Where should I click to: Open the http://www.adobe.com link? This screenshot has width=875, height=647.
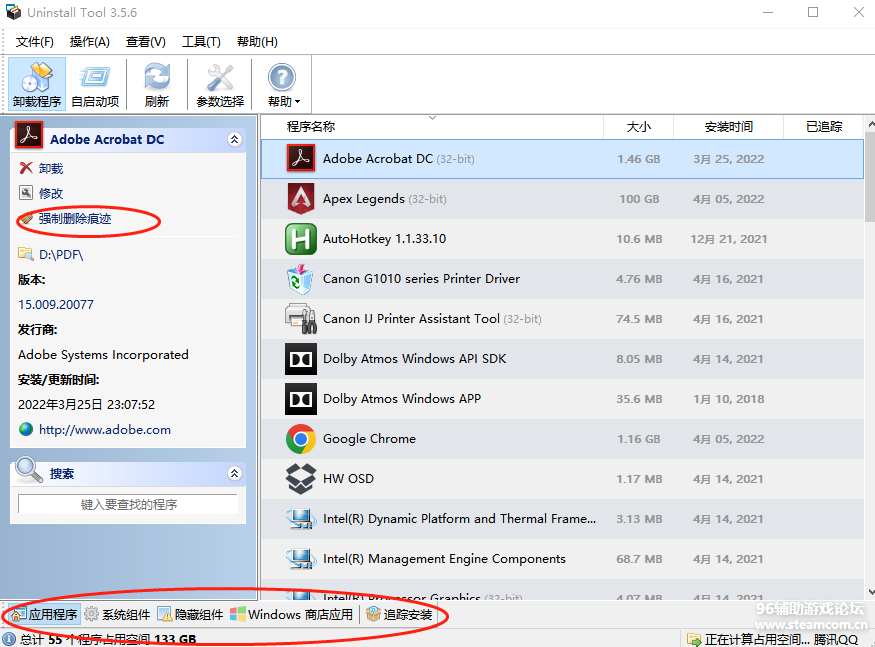[x=105, y=430]
